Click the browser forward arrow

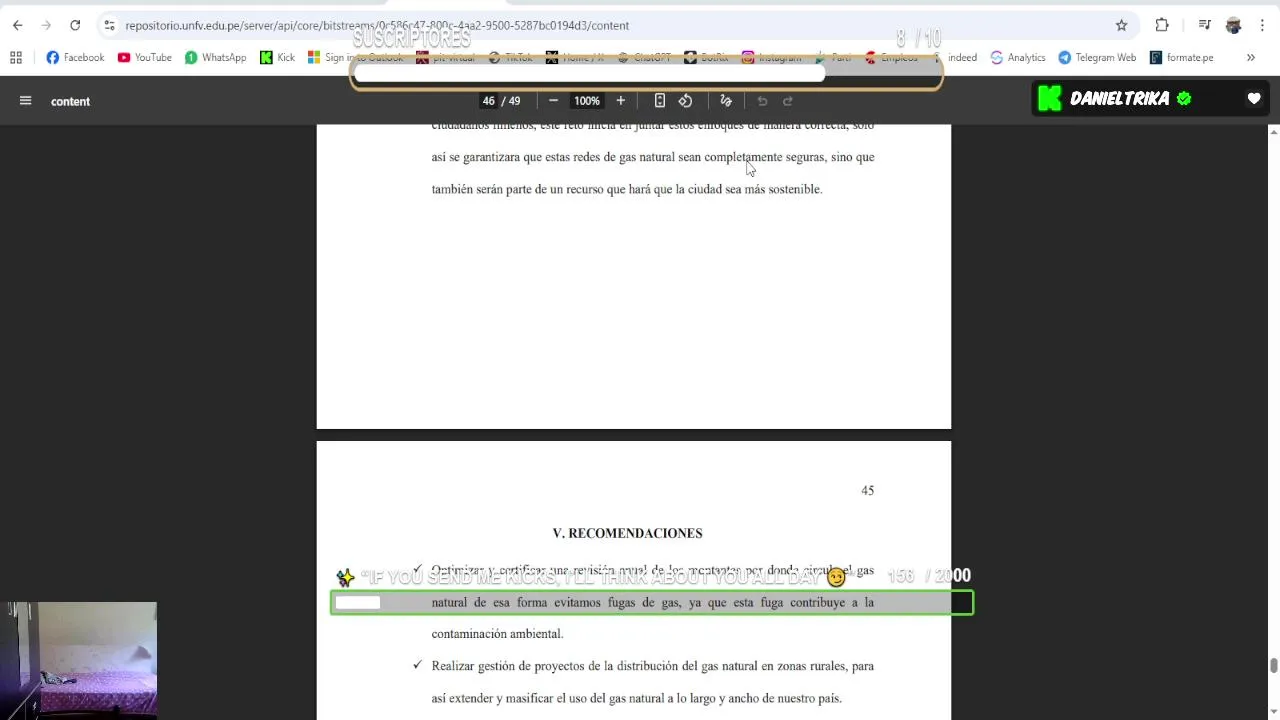[x=46, y=25]
